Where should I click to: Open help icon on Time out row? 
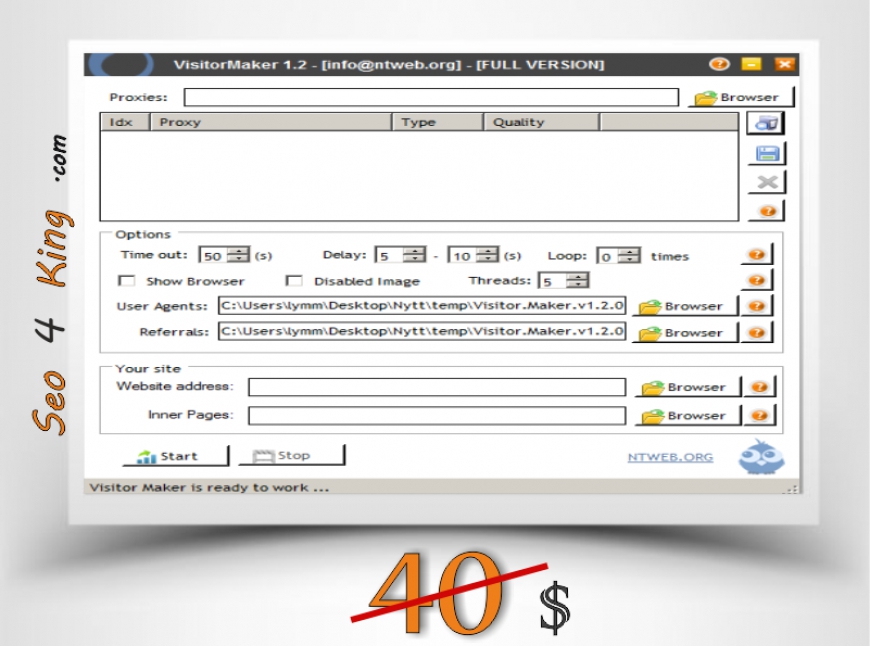click(757, 255)
